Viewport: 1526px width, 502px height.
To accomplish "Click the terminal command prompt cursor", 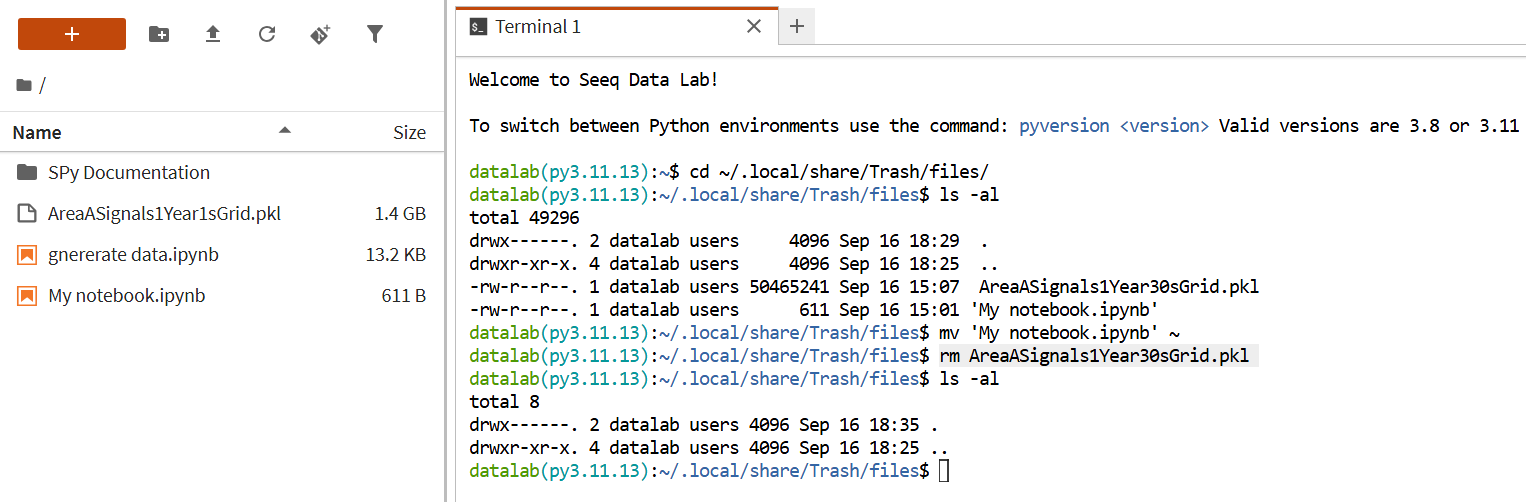I will (x=944, y=470).
